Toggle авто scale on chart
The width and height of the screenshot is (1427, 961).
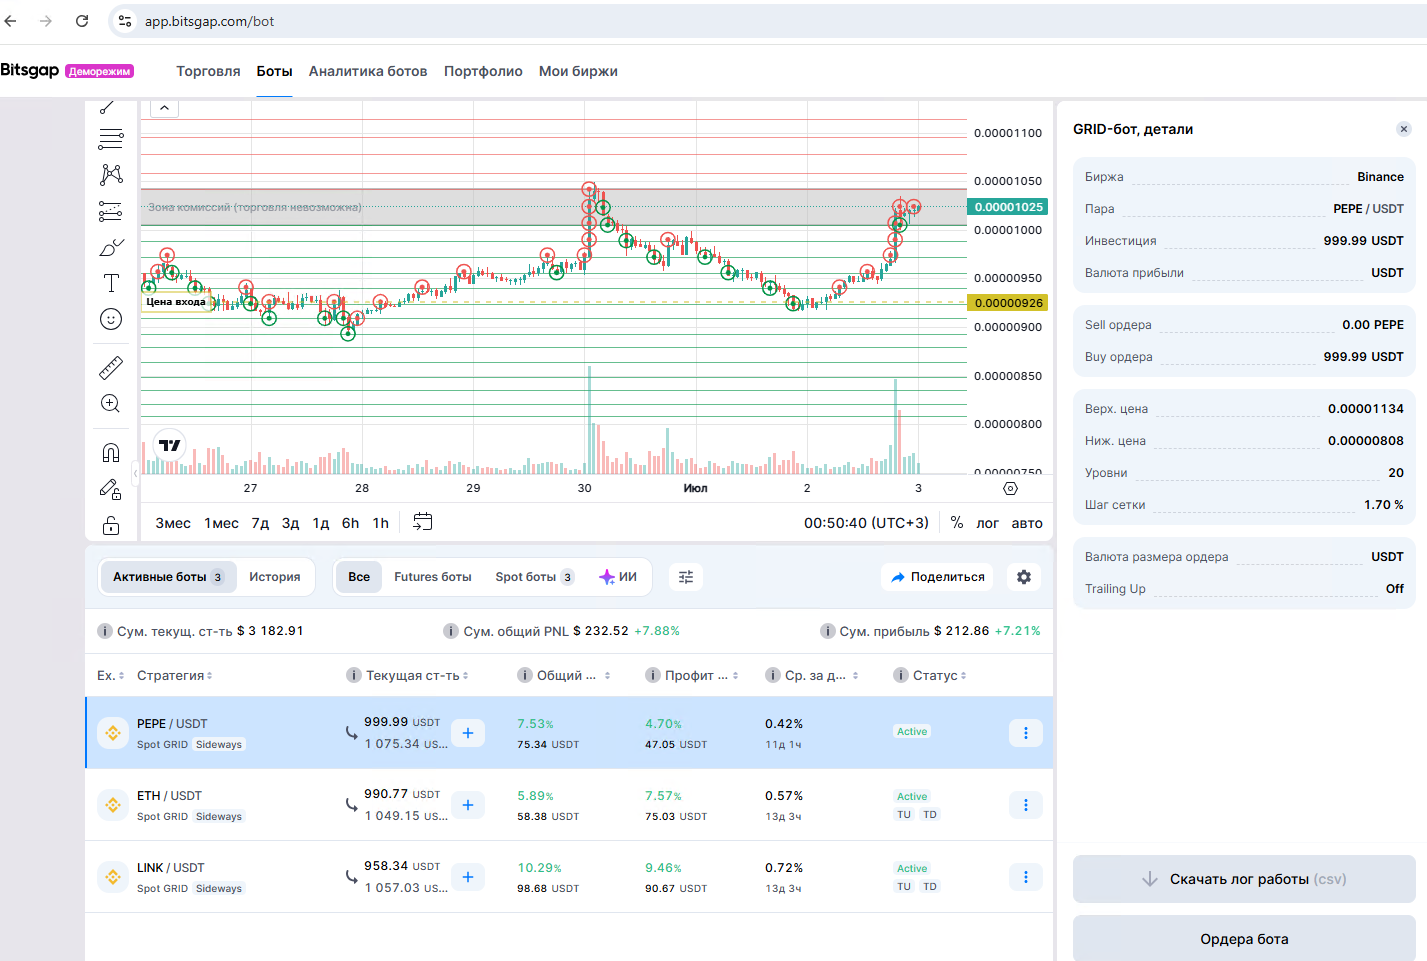click(x=1027, y=523)
